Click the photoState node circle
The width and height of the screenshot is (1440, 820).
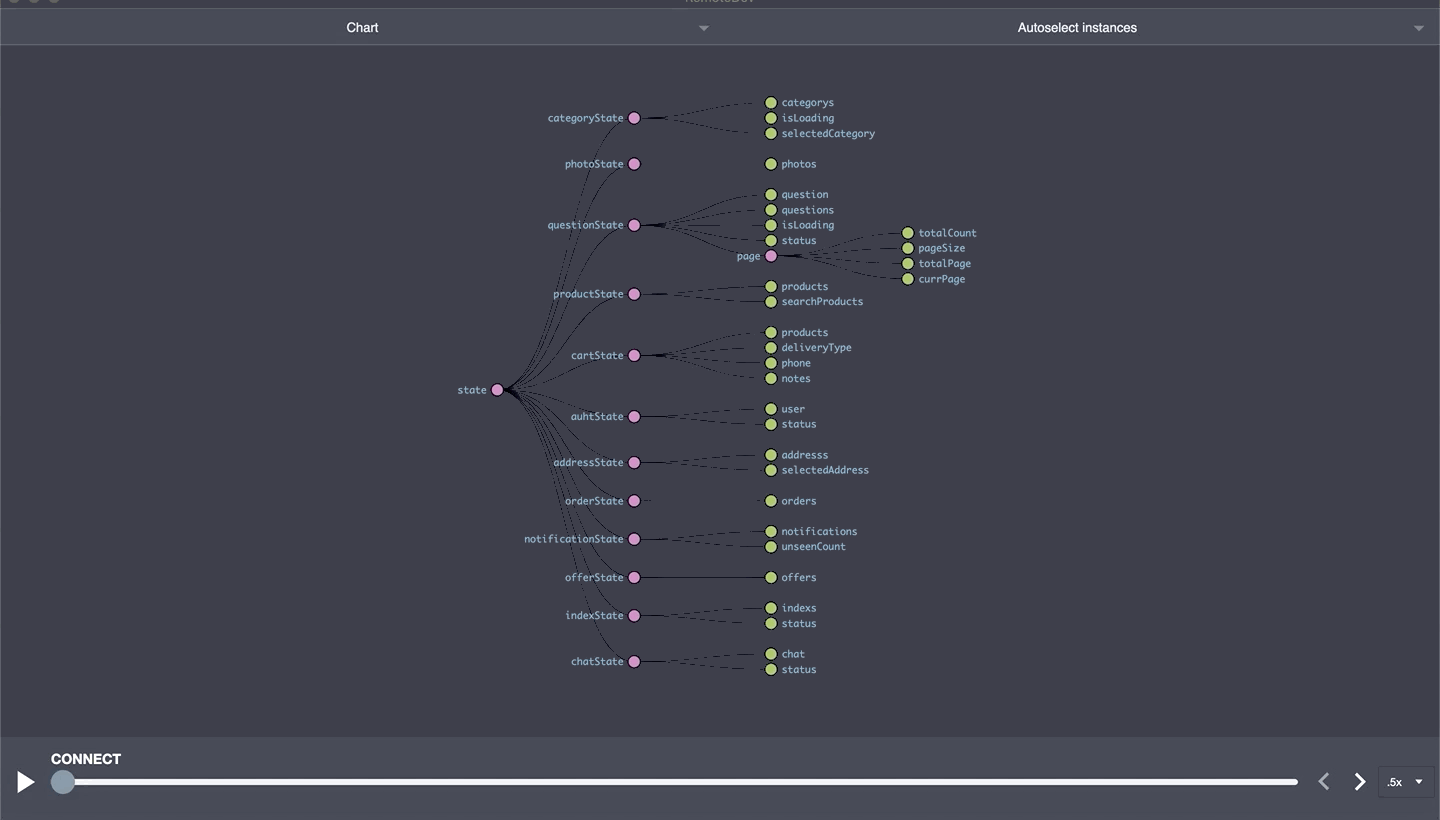pyautogui.click(x=634, y=164)
